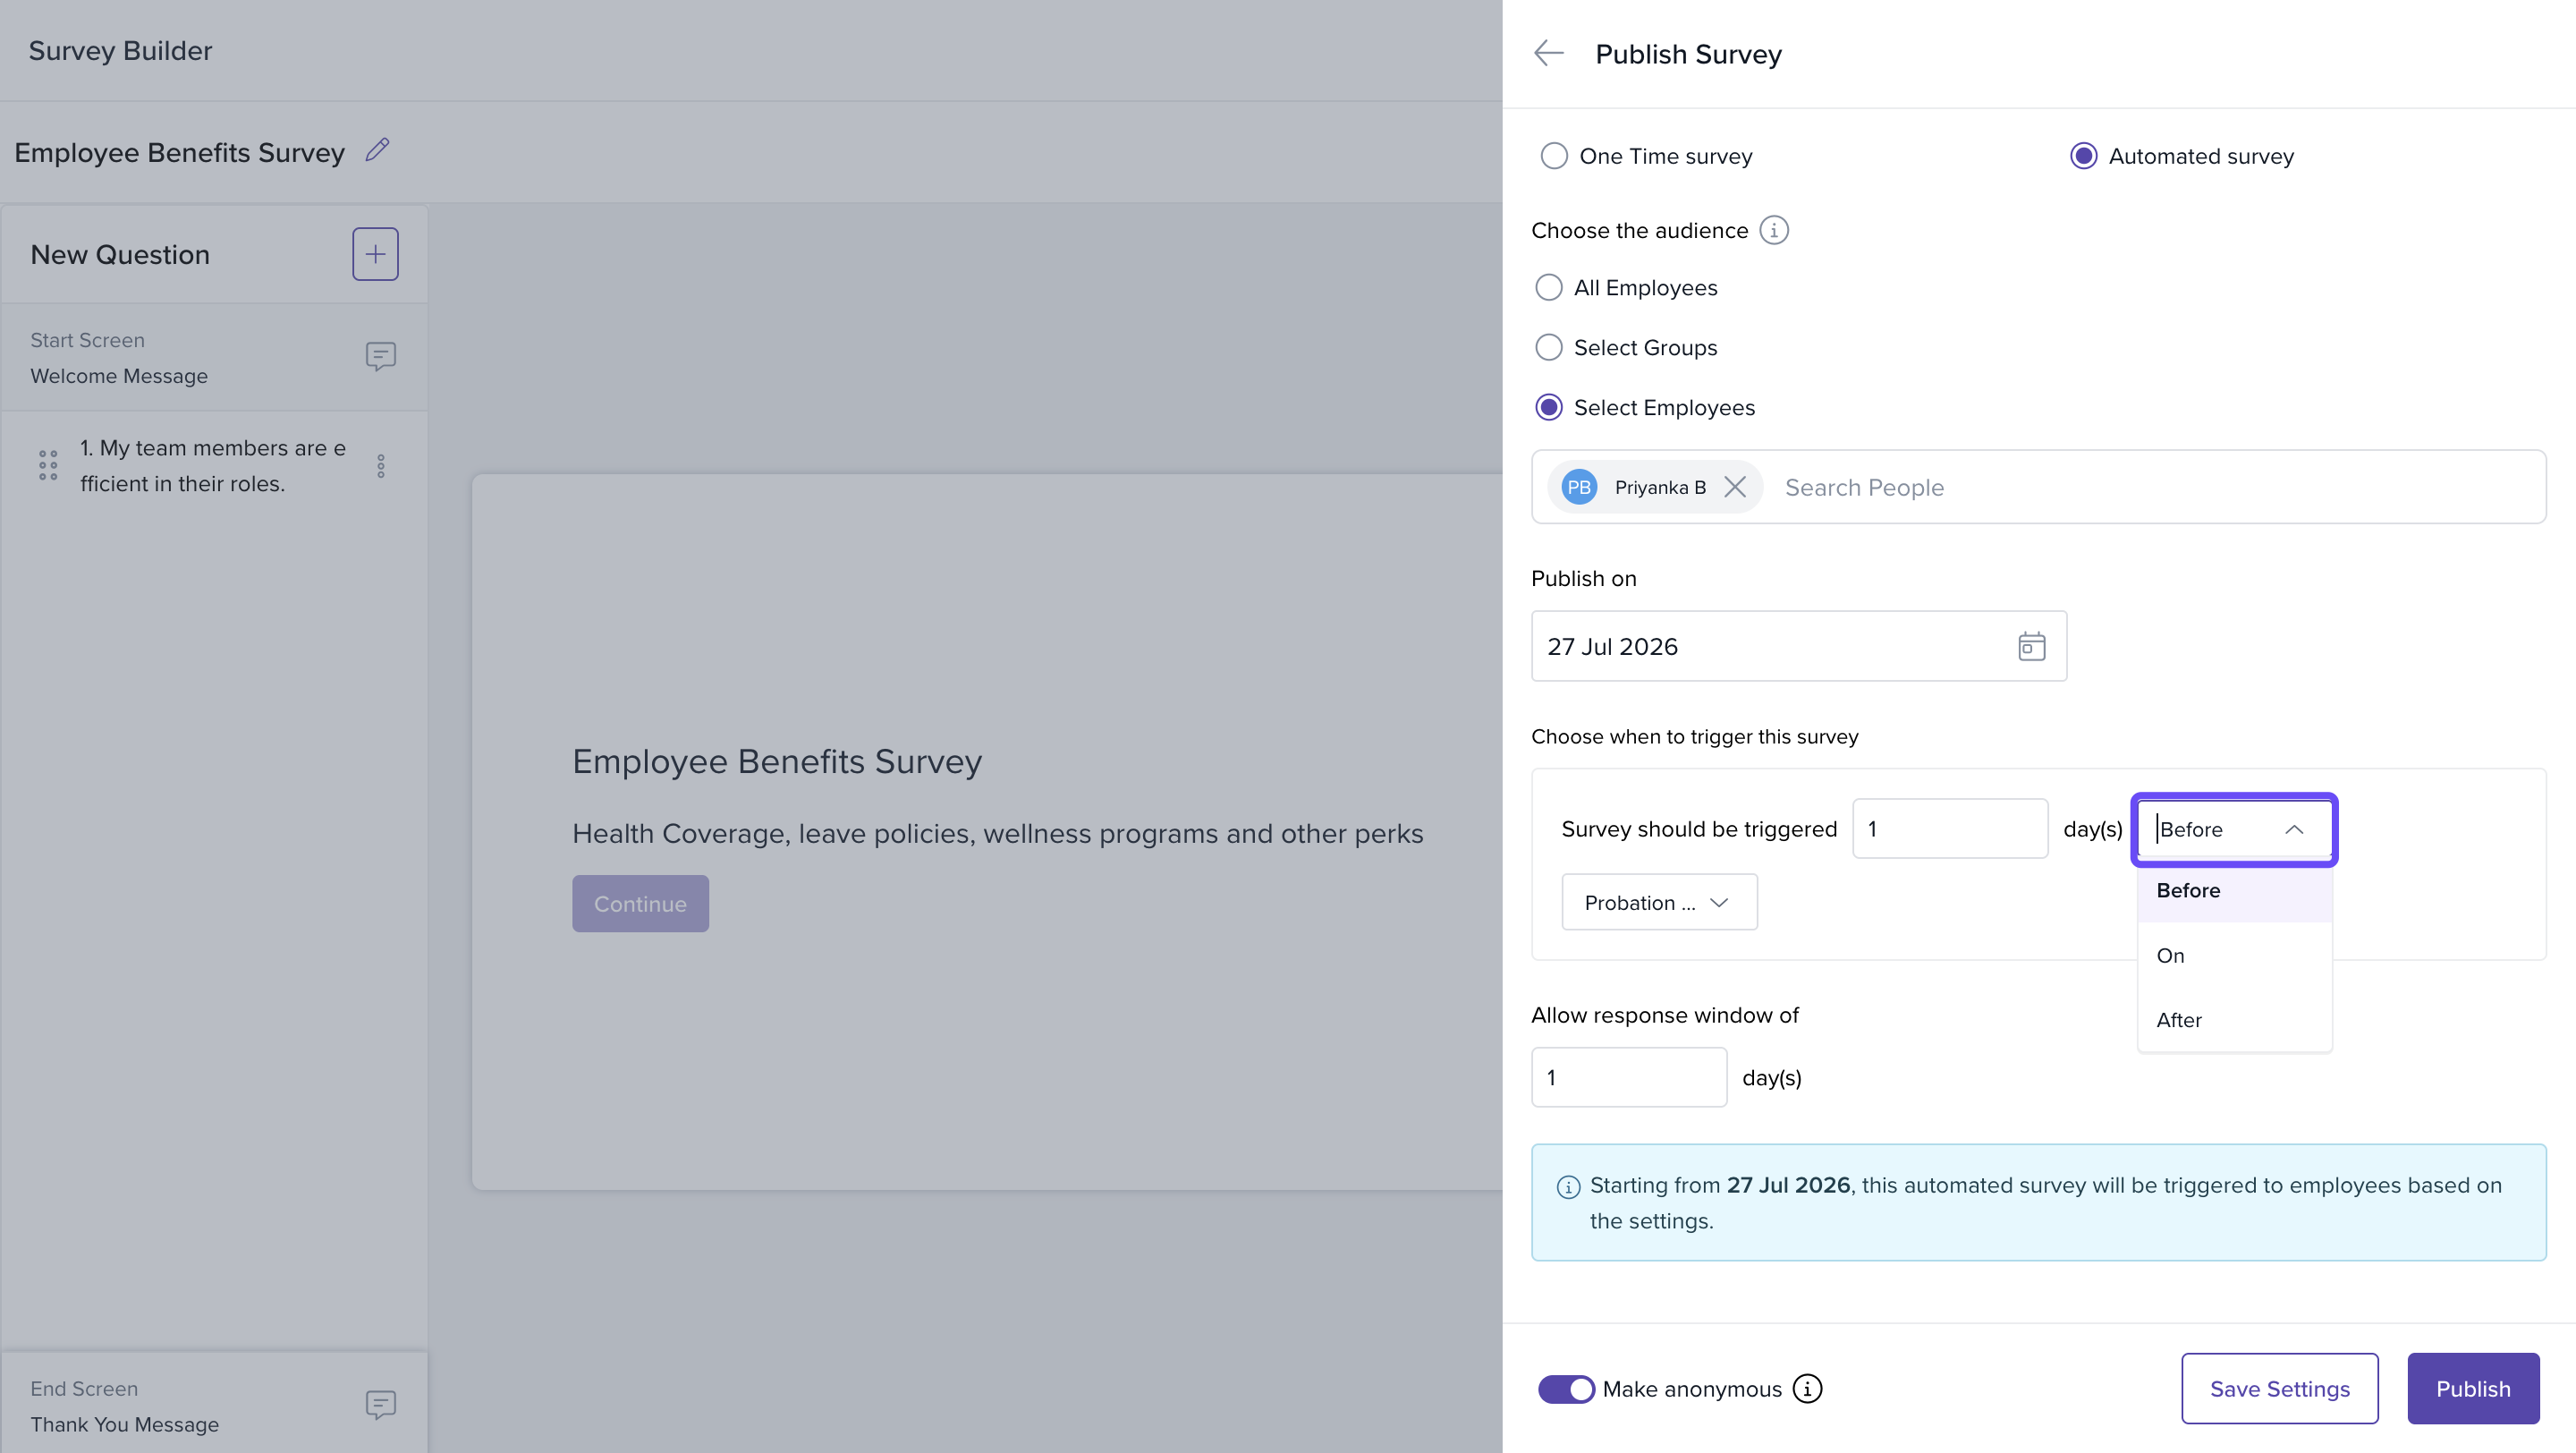This screenshot has width=2576, height=1453.
Task: Click the trigger days number field
Action: point(1949,829)
